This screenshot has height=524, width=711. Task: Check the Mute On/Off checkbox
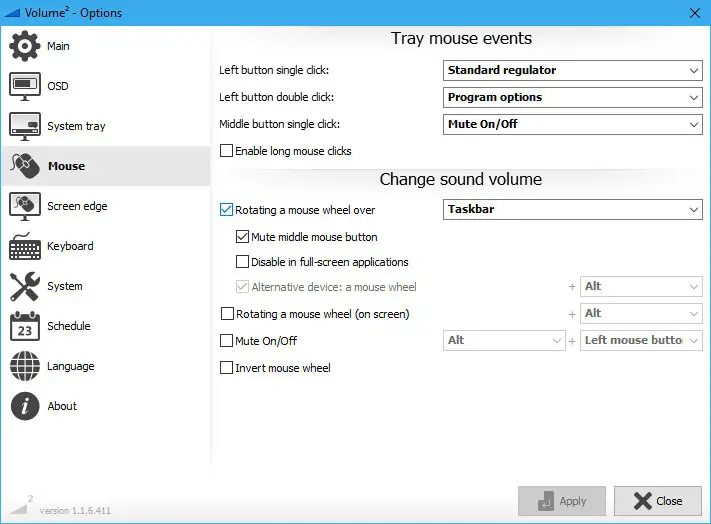[x=226, y=340]
